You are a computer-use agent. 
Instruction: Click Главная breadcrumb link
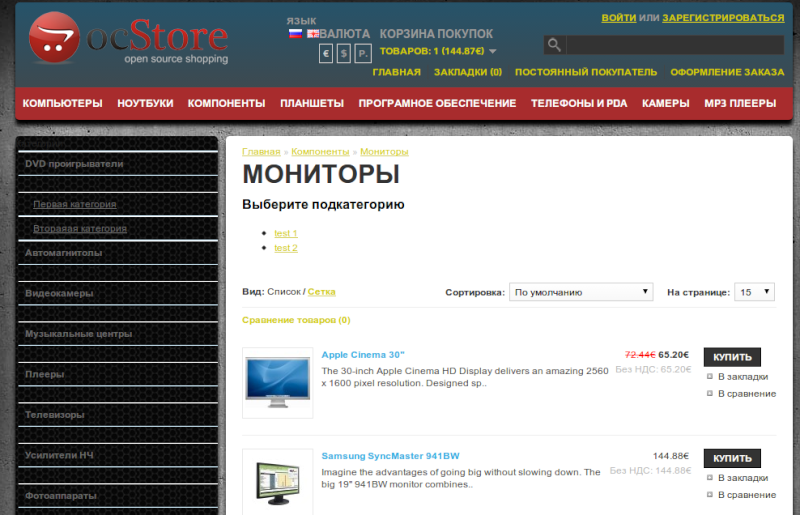261,152
